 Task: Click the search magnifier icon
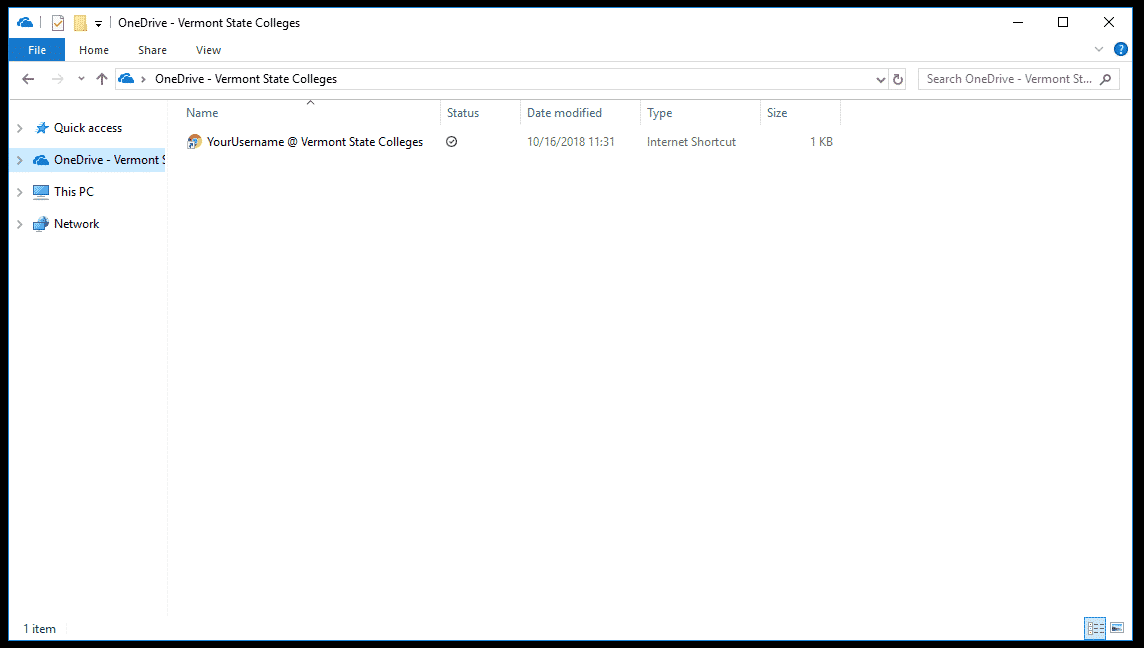(1106, 79)
